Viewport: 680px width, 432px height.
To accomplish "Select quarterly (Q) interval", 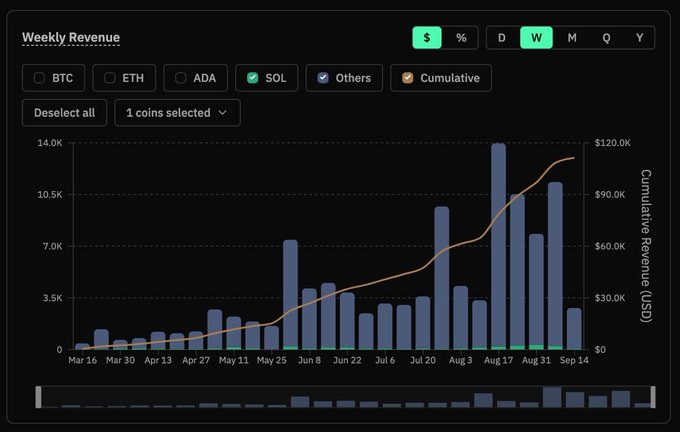I will click(x=606, y=38).
